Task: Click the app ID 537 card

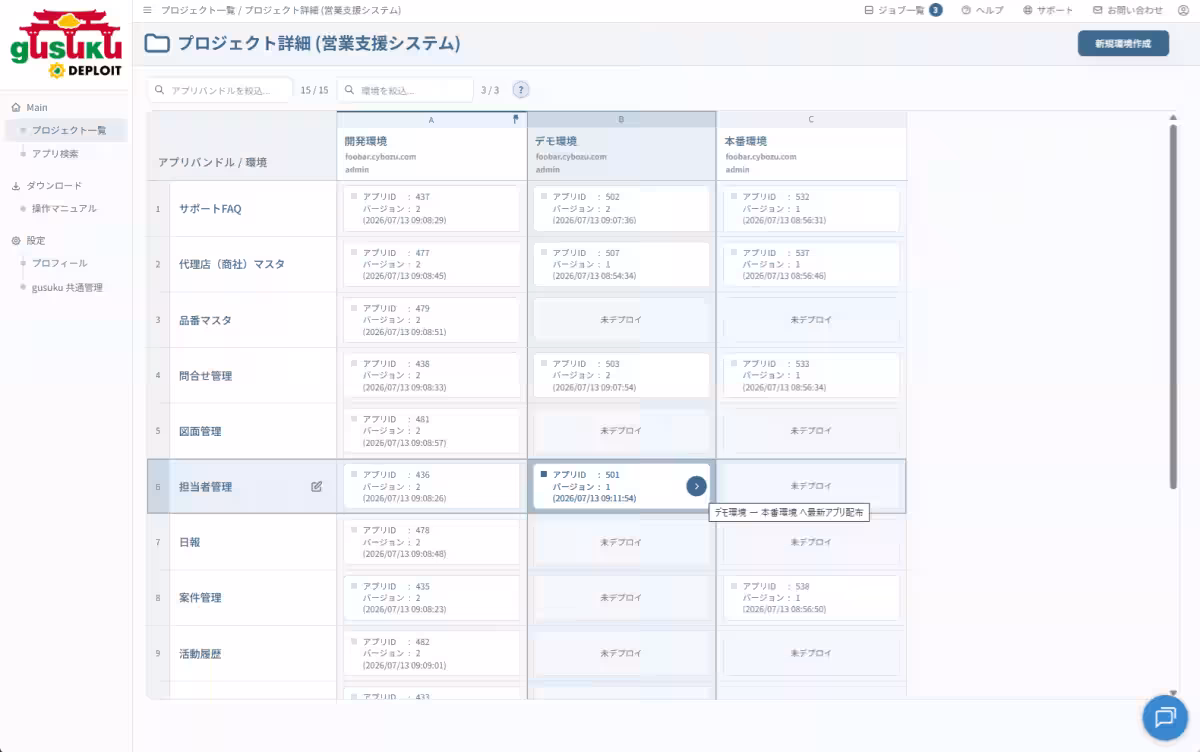Action: pos(811,264)
